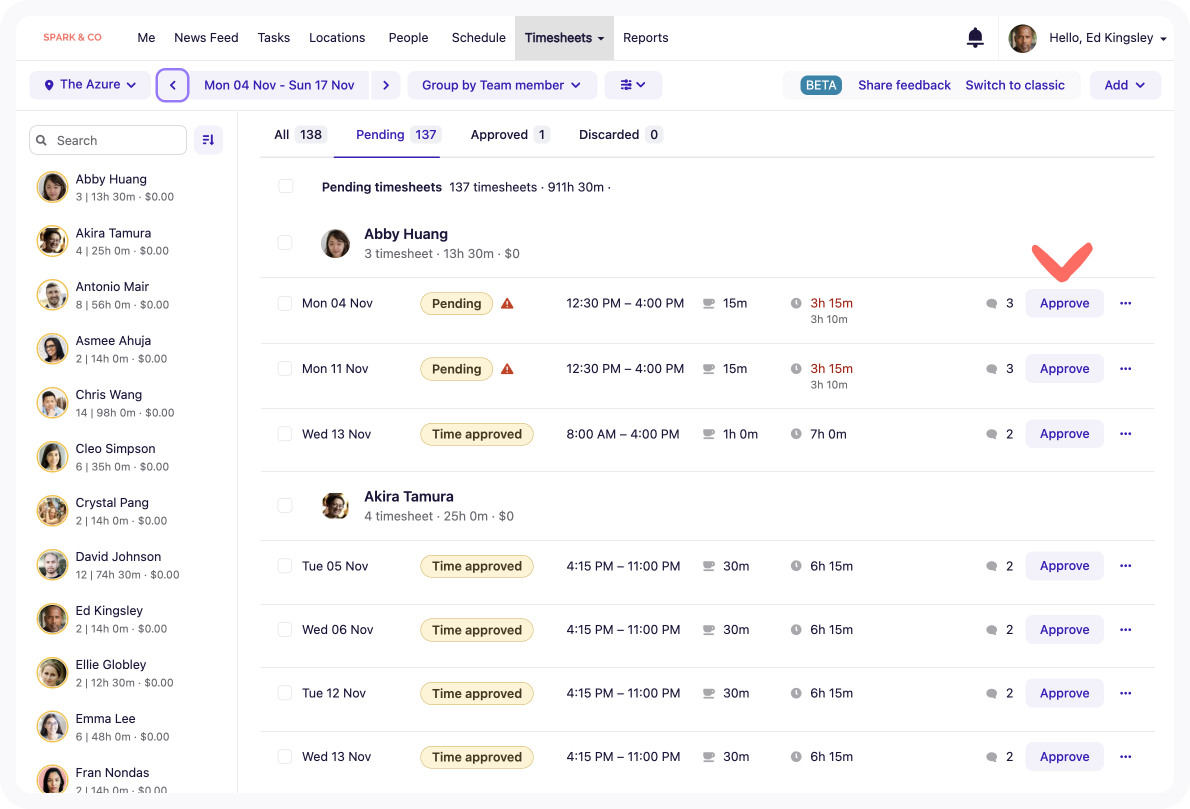Image resolution: width=1190 pixels, height=809 pixels.
Task: Check the Mon 11 Nov timesheet checkbox
Action: pos(285,369)
